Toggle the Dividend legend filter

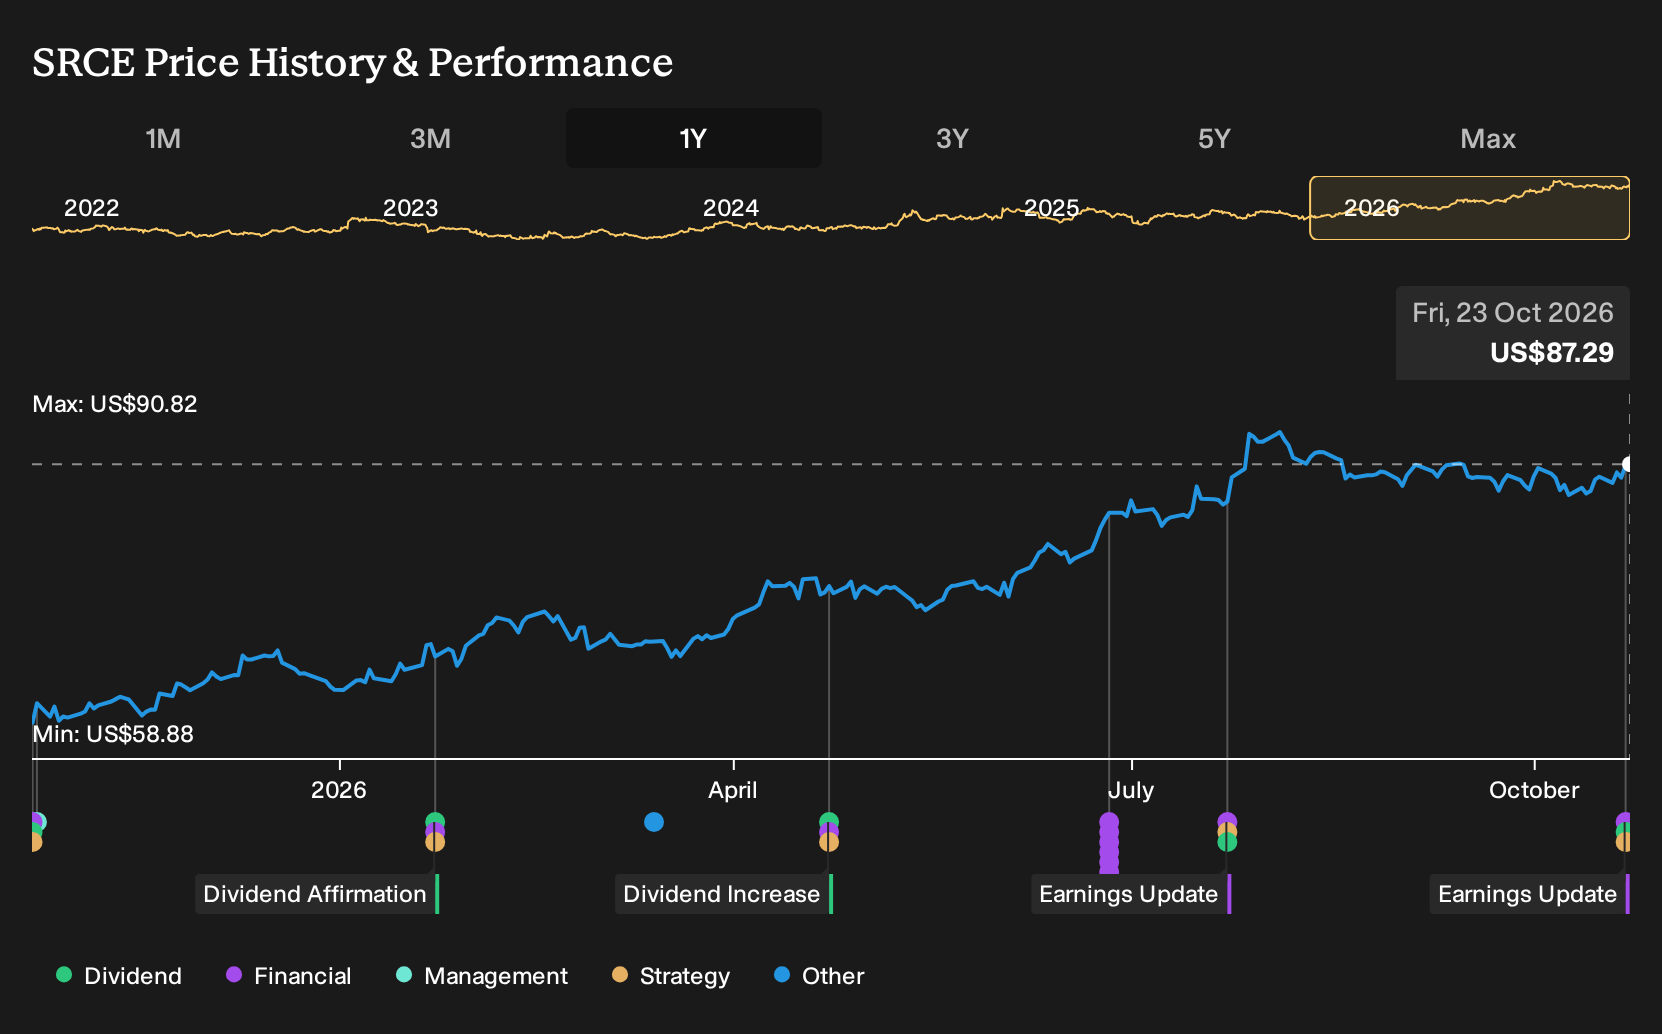click(119, 976)
